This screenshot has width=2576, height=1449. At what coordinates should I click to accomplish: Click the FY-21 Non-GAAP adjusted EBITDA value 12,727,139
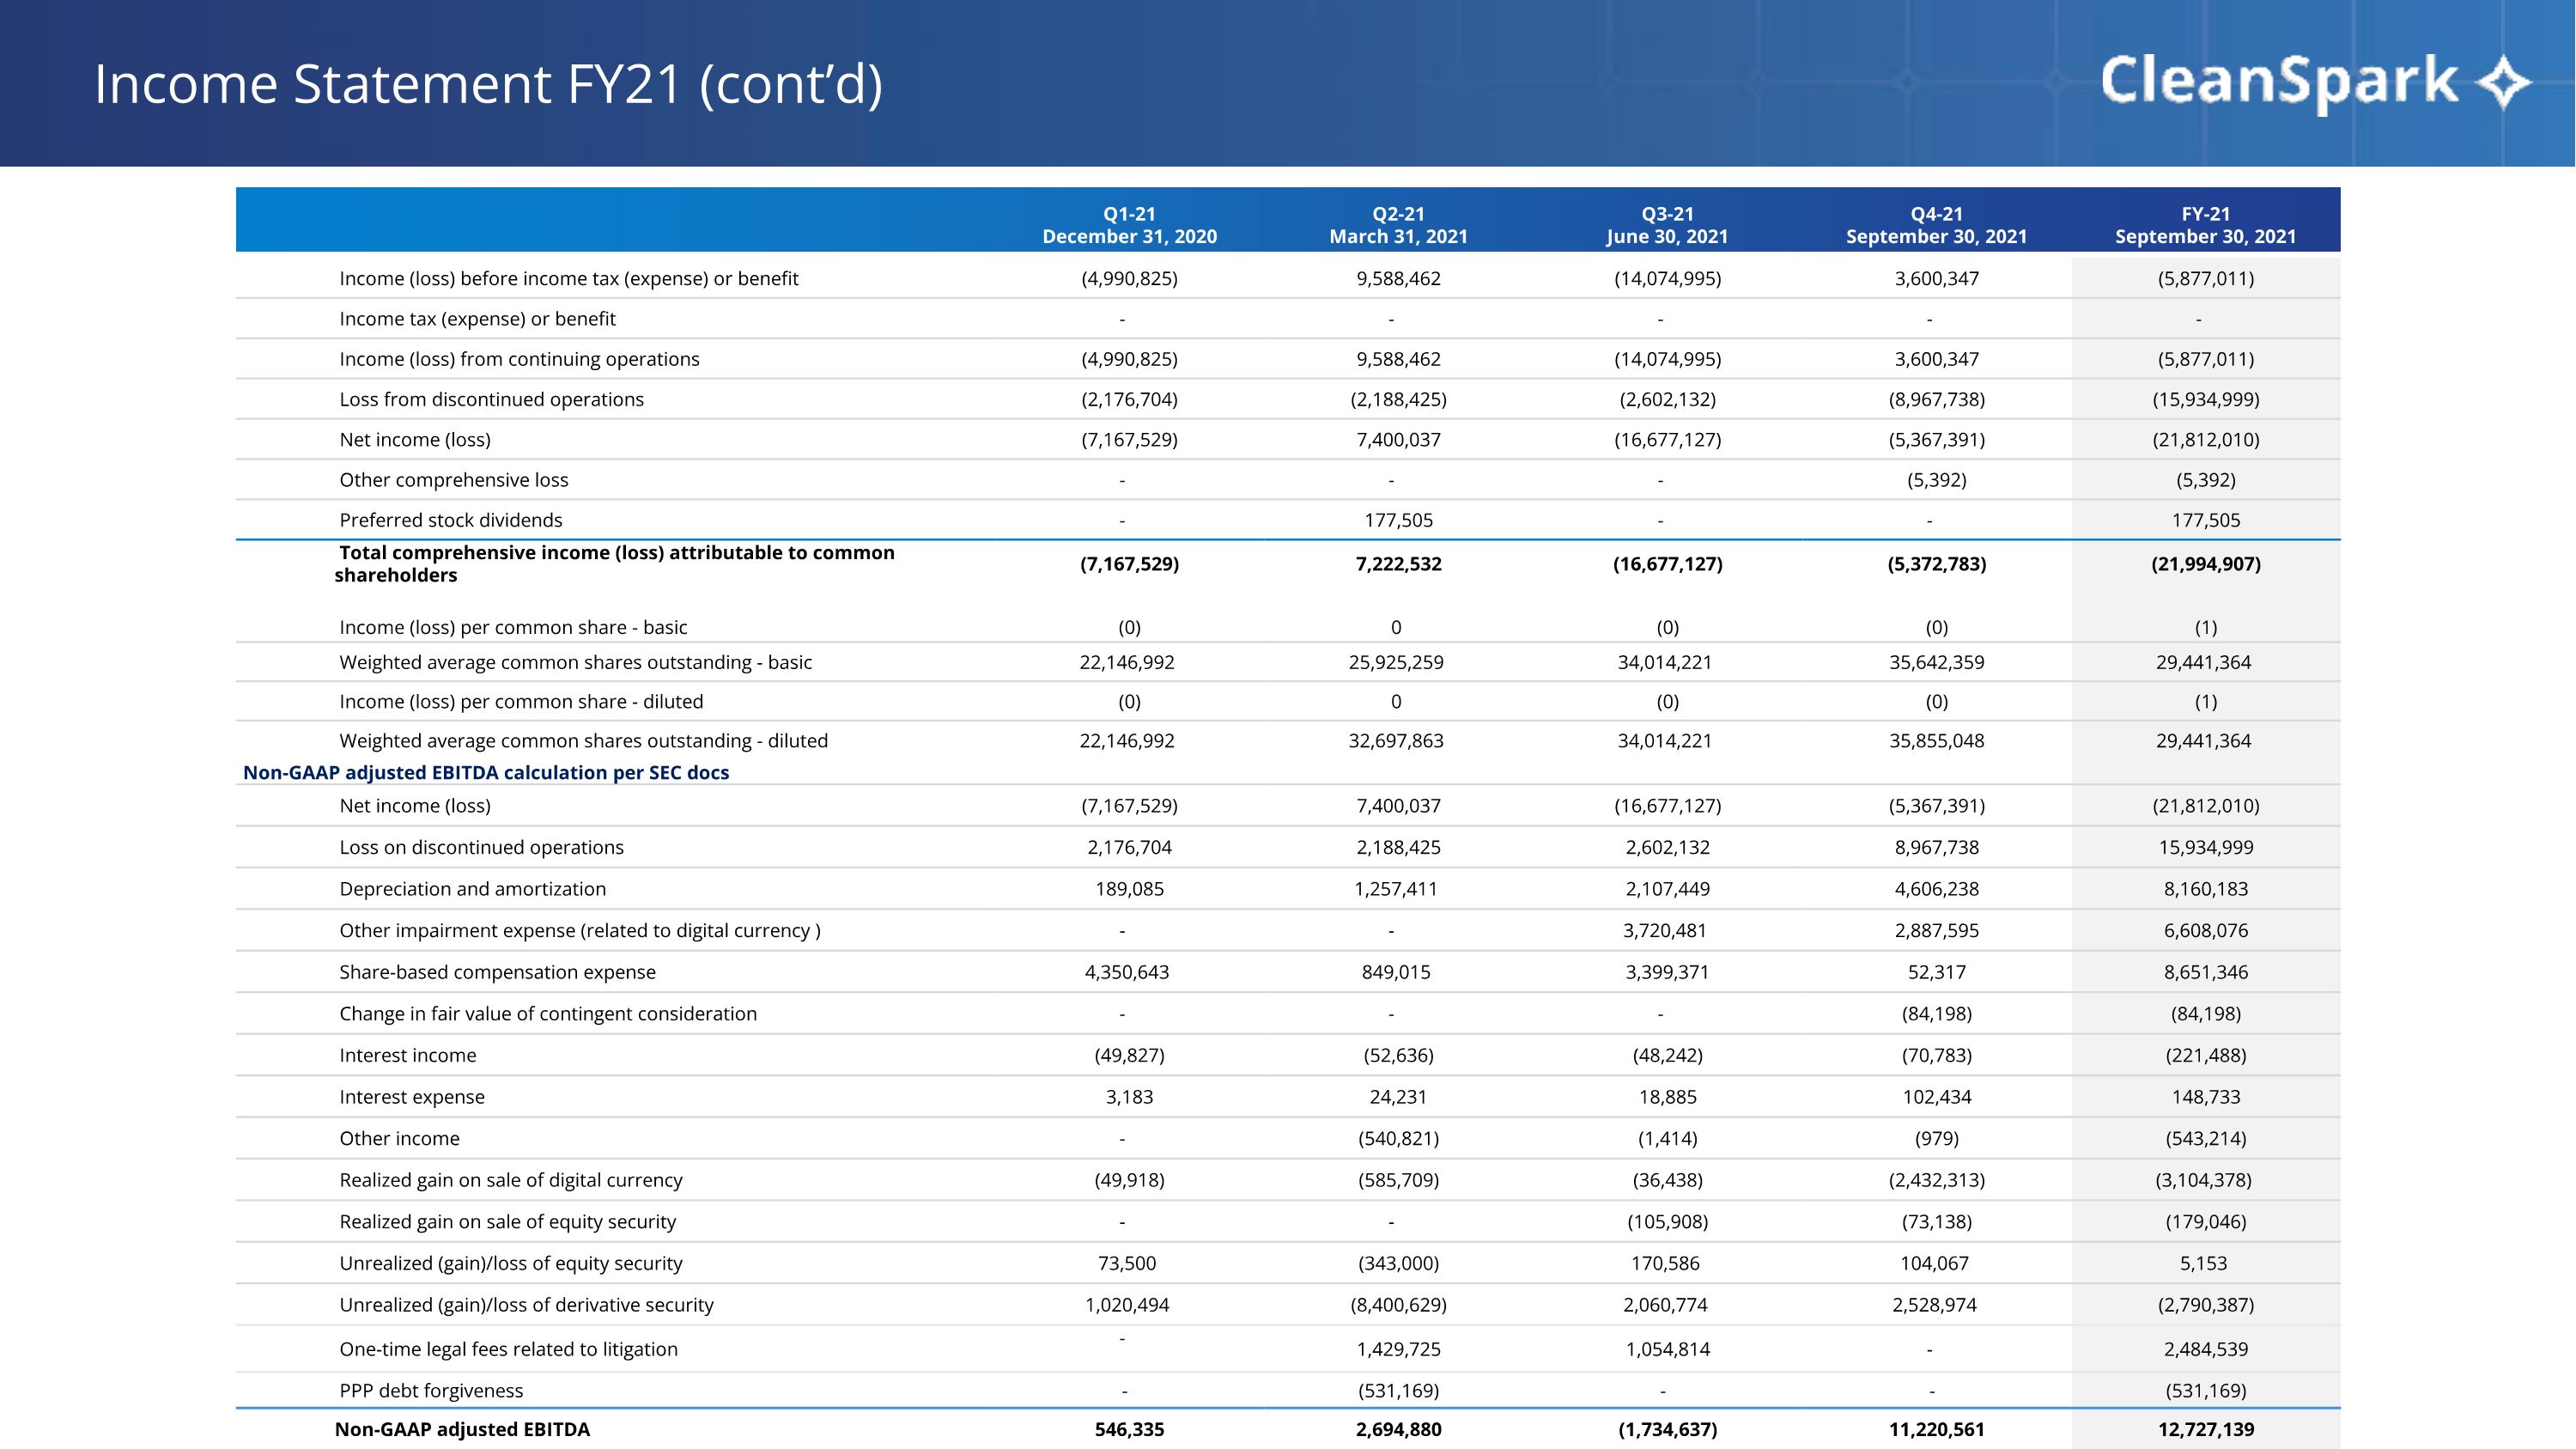tap(2205, 1429)
